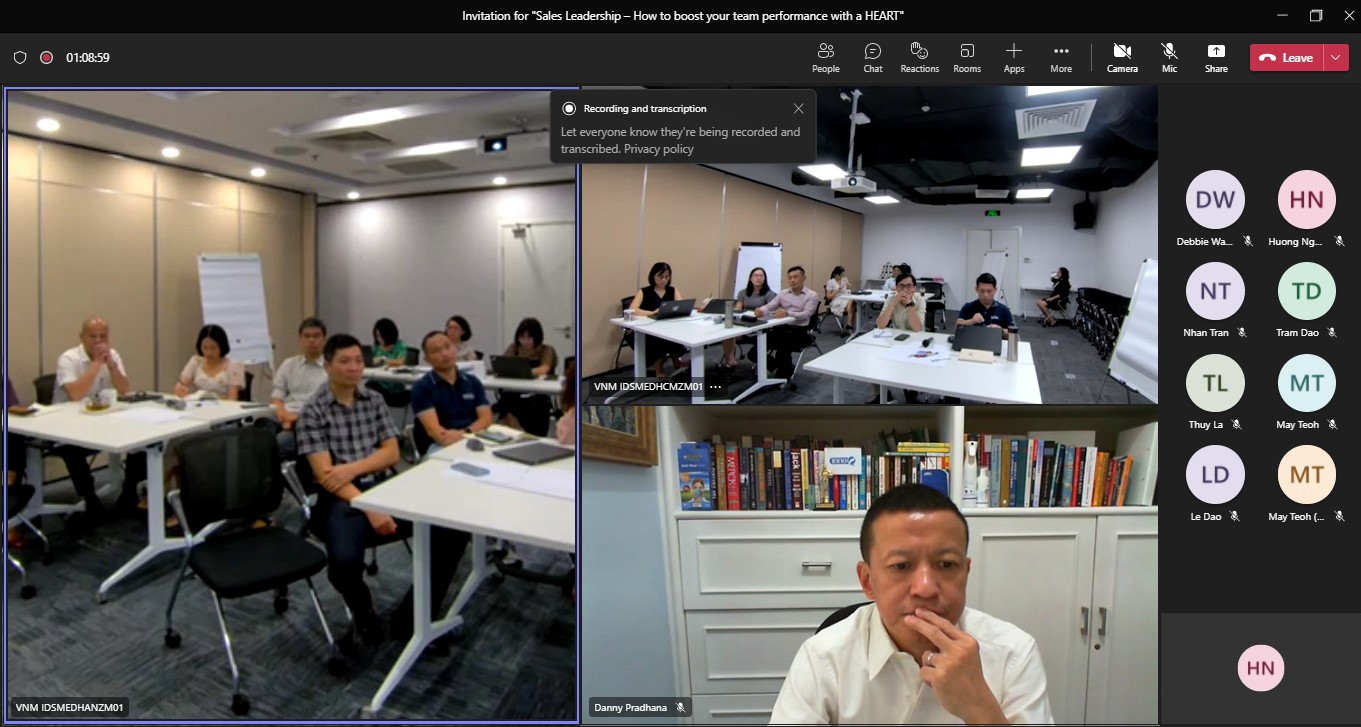Select Debbie Wa... participant avatar DW

click(1215, 199)
